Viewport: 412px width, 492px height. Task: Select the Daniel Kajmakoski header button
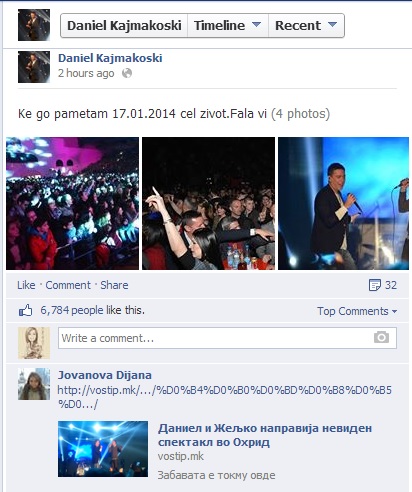[124, 25]
